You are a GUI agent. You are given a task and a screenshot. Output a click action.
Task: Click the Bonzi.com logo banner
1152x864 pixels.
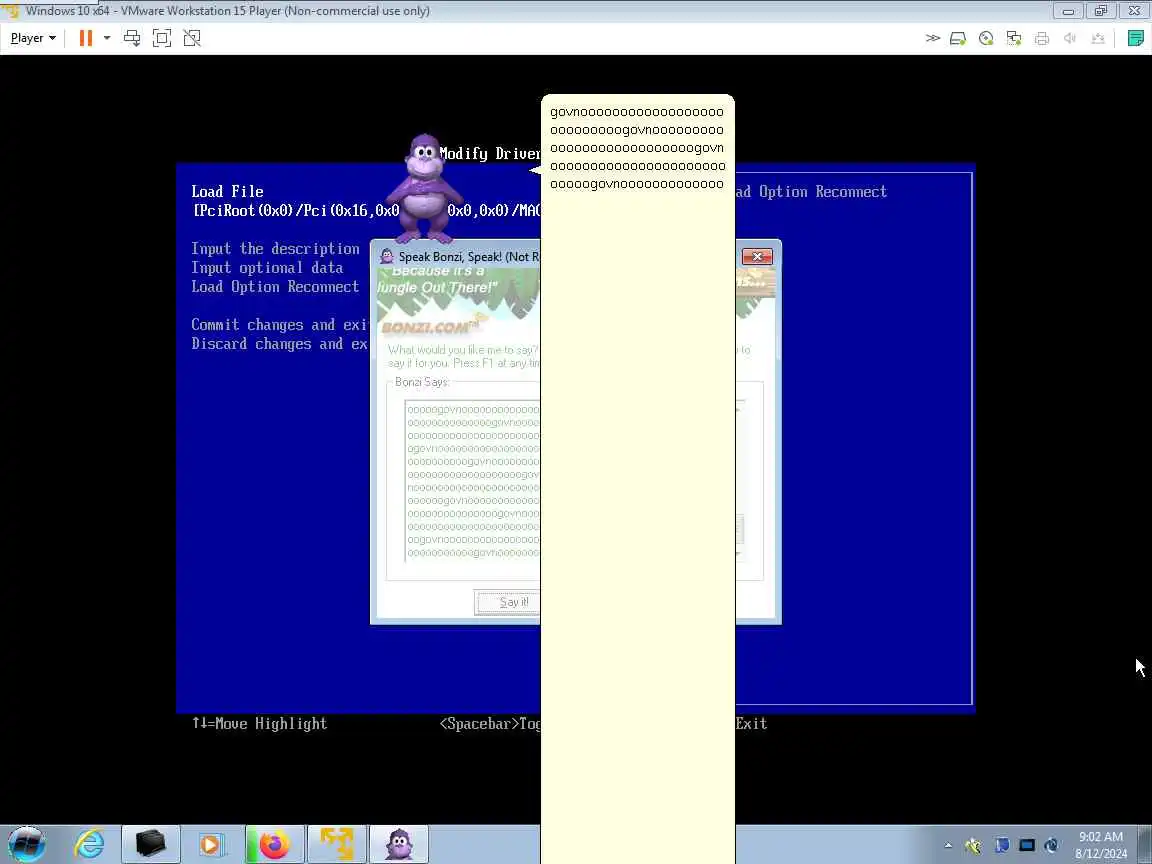point(430,327)
